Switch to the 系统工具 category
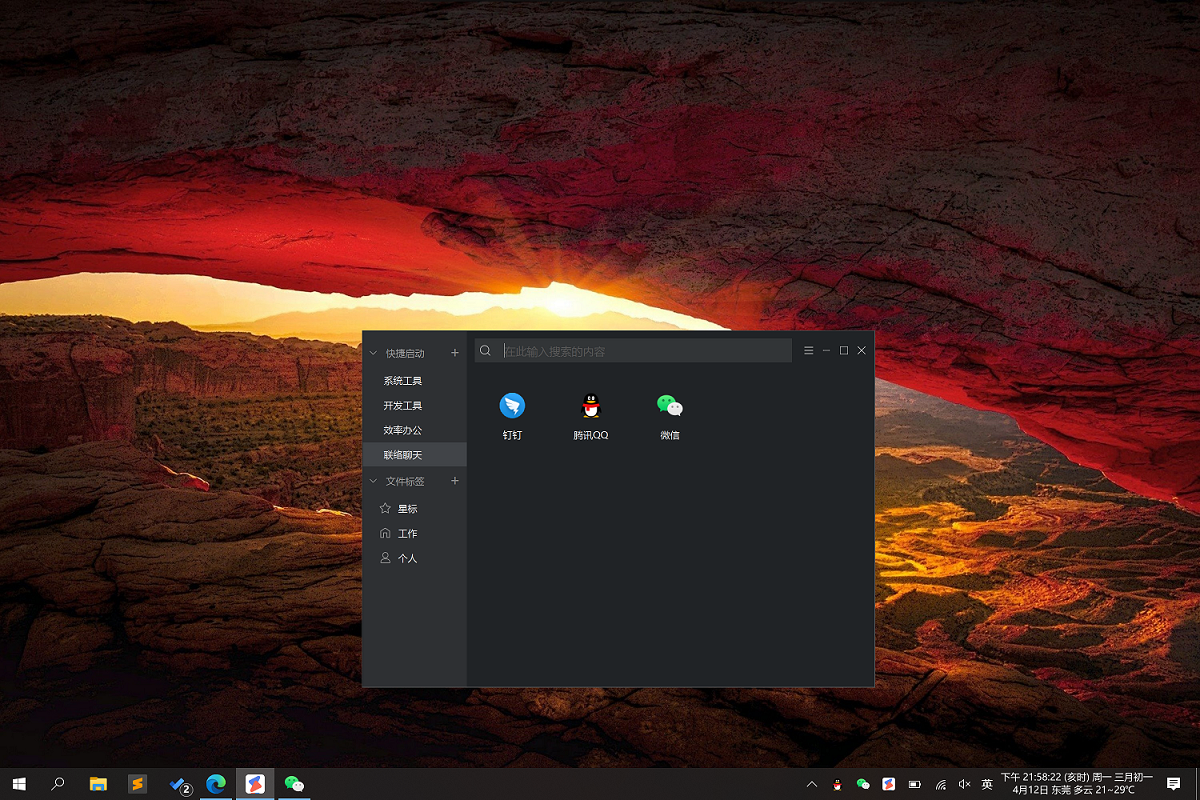The image size is (1200, 800). pyautogui.click(x=404, y=380)
